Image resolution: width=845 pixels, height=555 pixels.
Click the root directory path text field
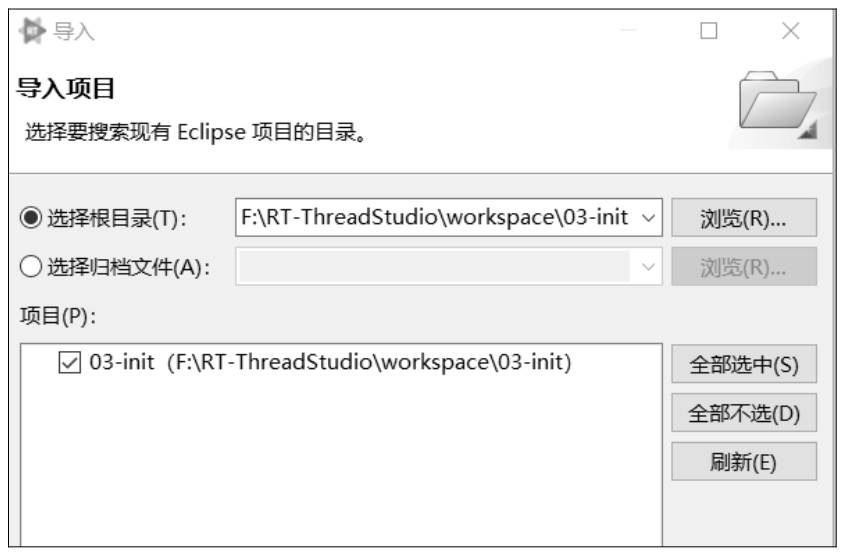435,218
